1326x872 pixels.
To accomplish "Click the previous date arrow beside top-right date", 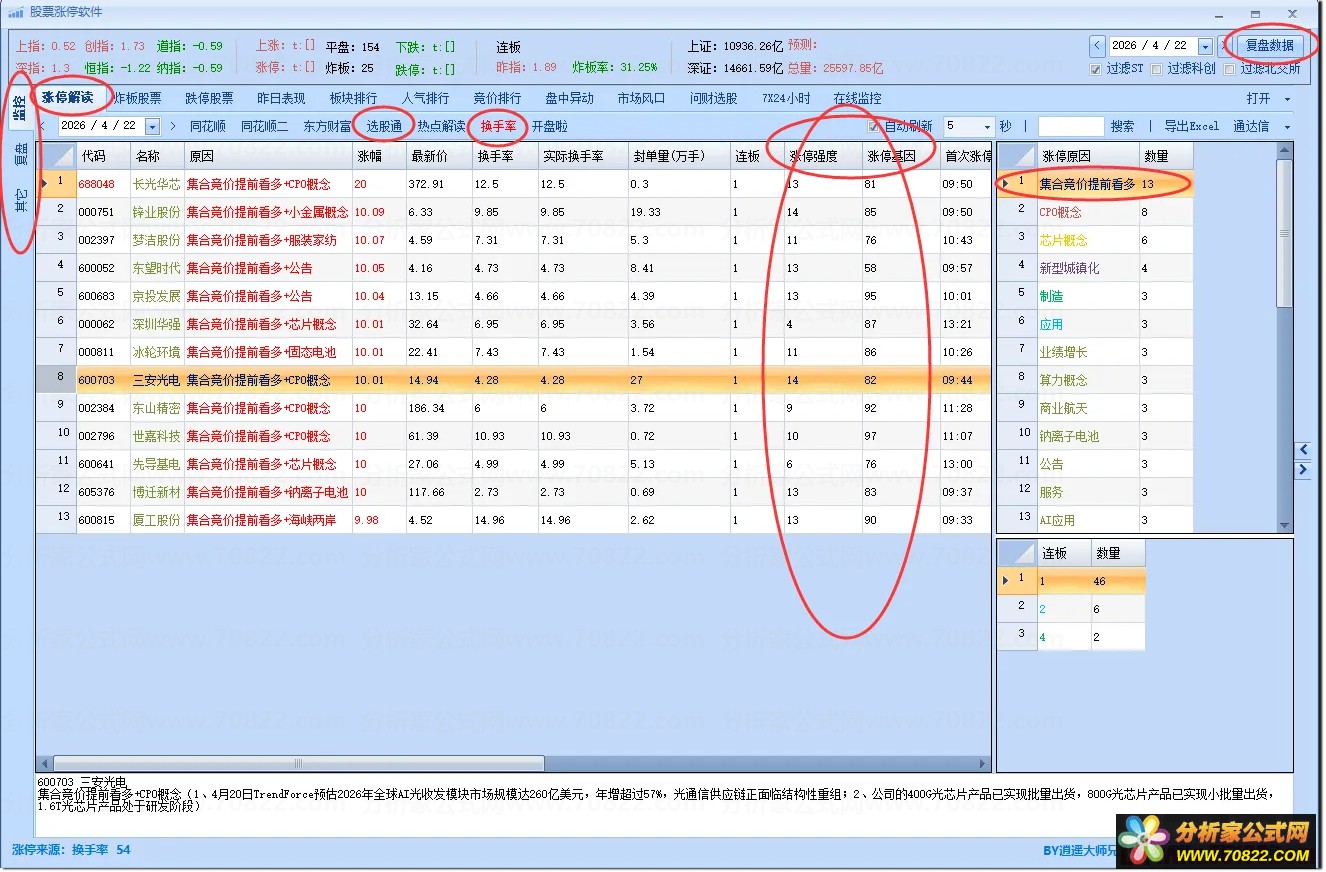I will tap(1097, 46).
